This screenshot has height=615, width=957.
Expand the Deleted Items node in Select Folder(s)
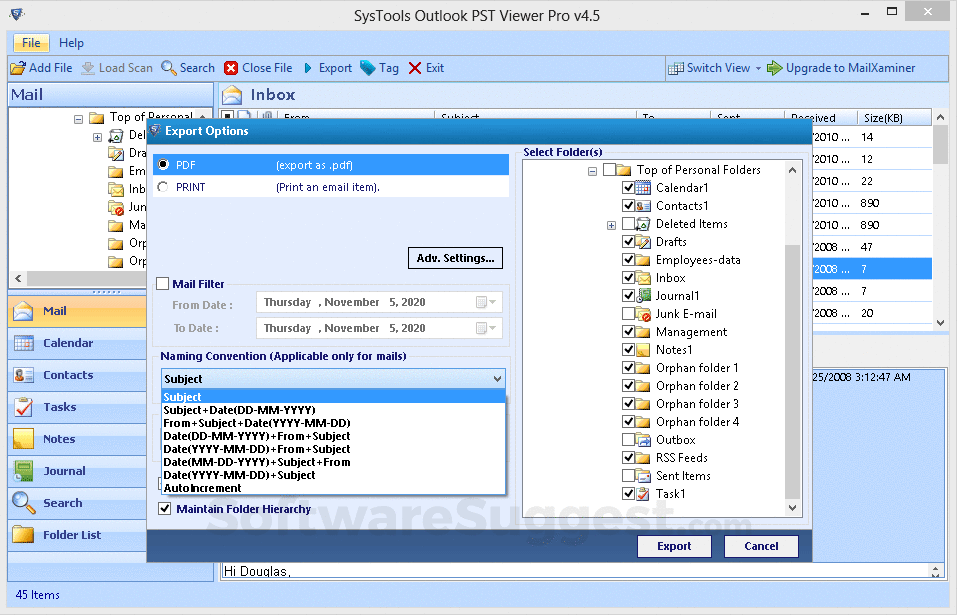(x=611, y=225)
